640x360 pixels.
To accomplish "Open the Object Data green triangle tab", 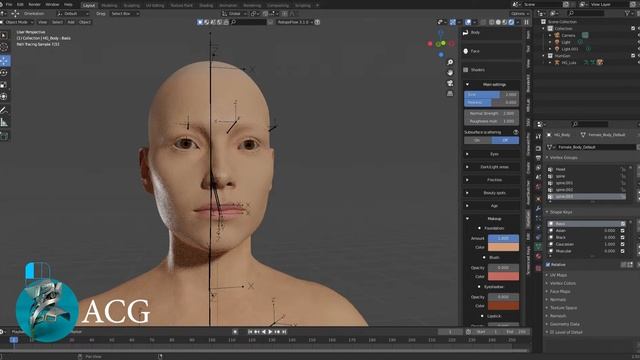I will 538,246.
